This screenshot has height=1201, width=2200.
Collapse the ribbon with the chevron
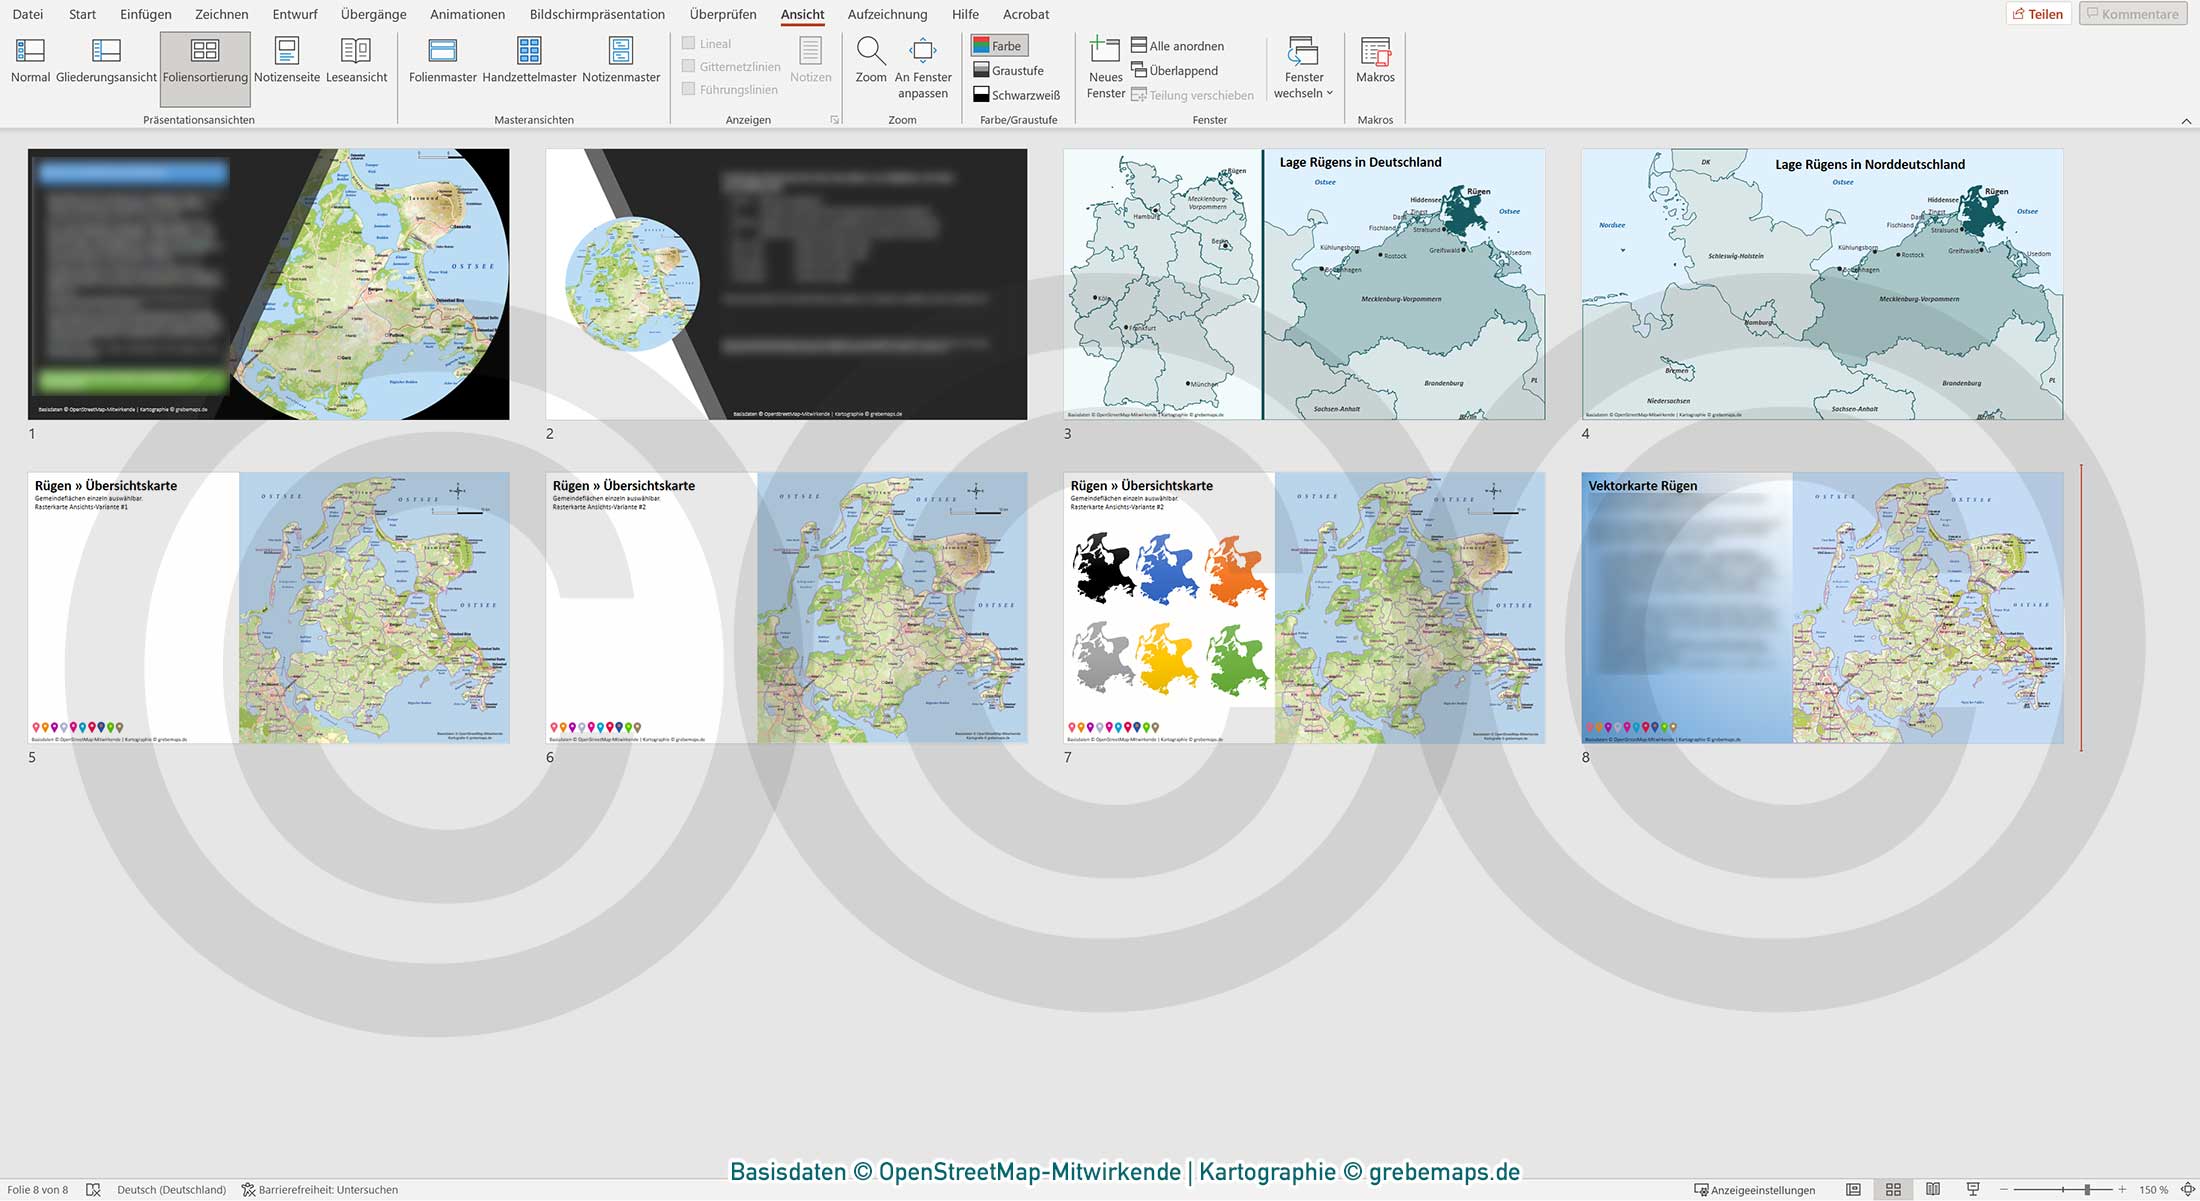coord(2185,119)
